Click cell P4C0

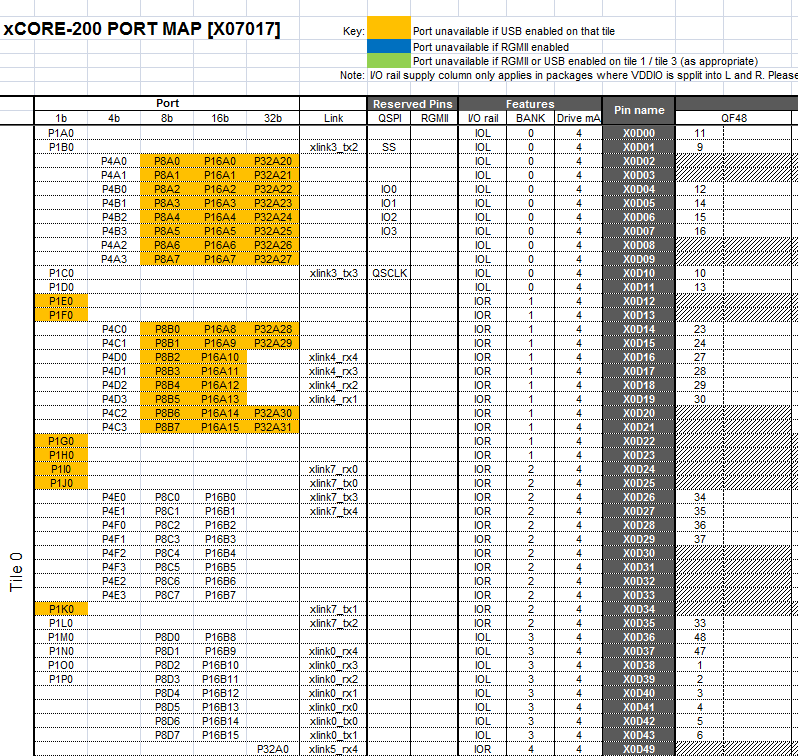point(114,329)
